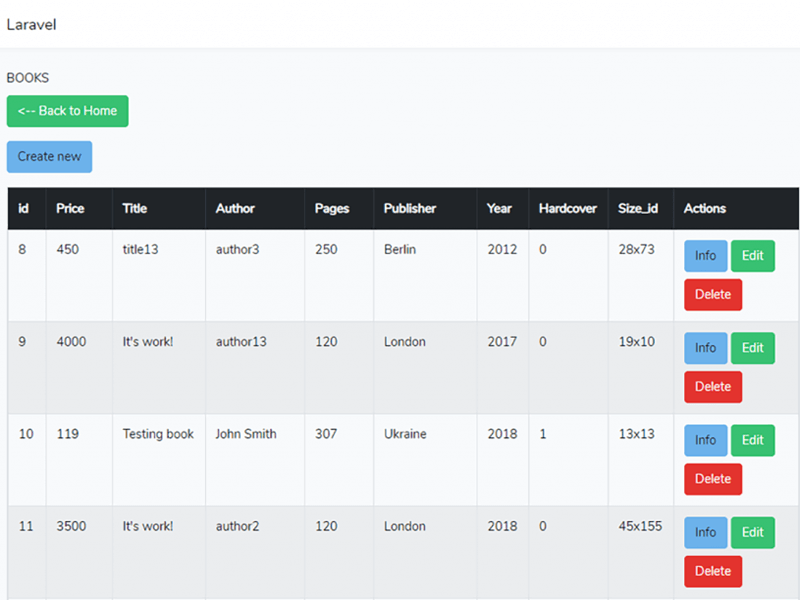The width and height of the screenshot is (800, 600).
Task: Select the Publisher column header
Action: [410, 209]
